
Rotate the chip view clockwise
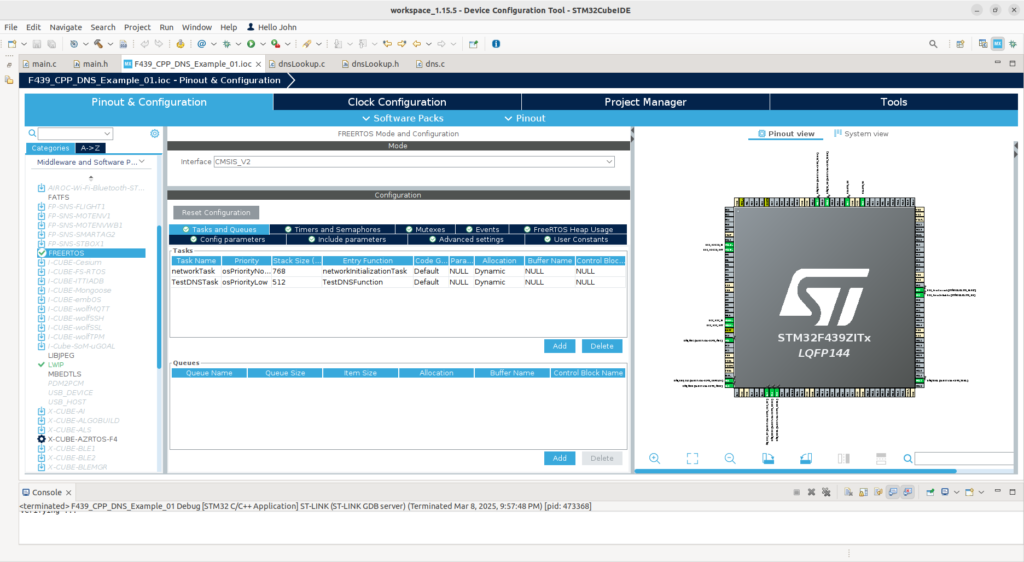coord(768,458)
